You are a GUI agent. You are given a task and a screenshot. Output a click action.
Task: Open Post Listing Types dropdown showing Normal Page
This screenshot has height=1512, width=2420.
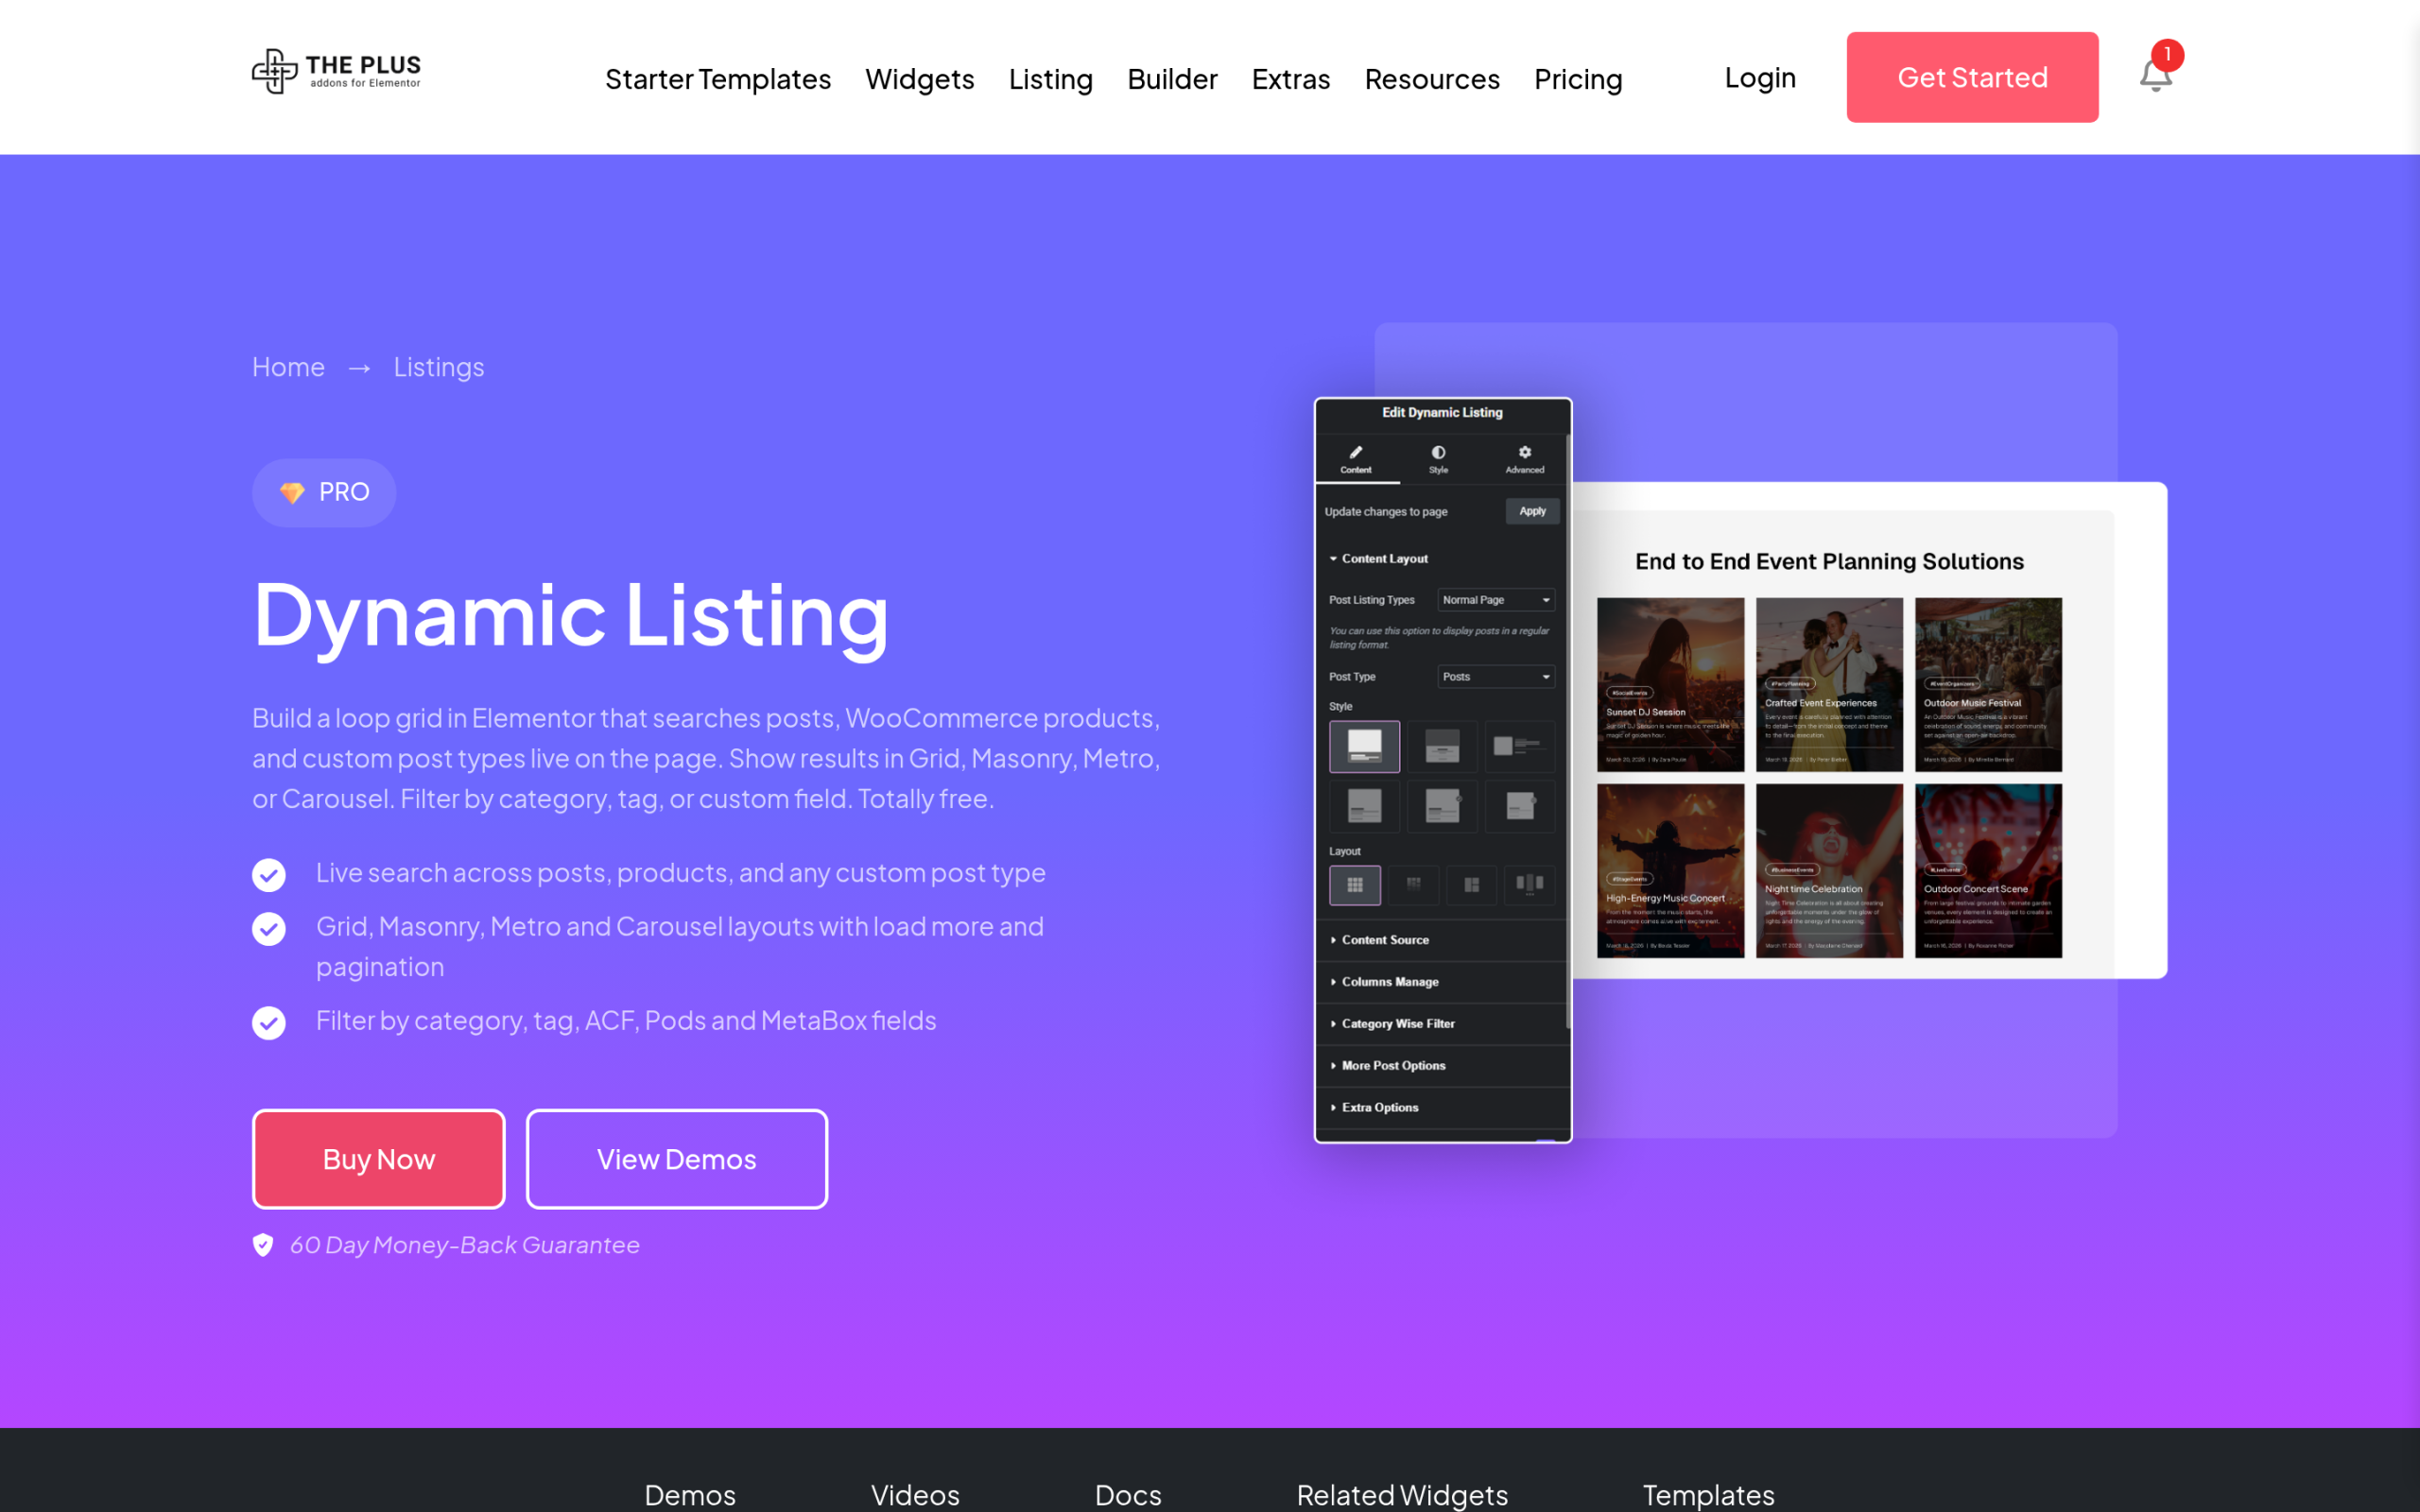pos(1496,600)
